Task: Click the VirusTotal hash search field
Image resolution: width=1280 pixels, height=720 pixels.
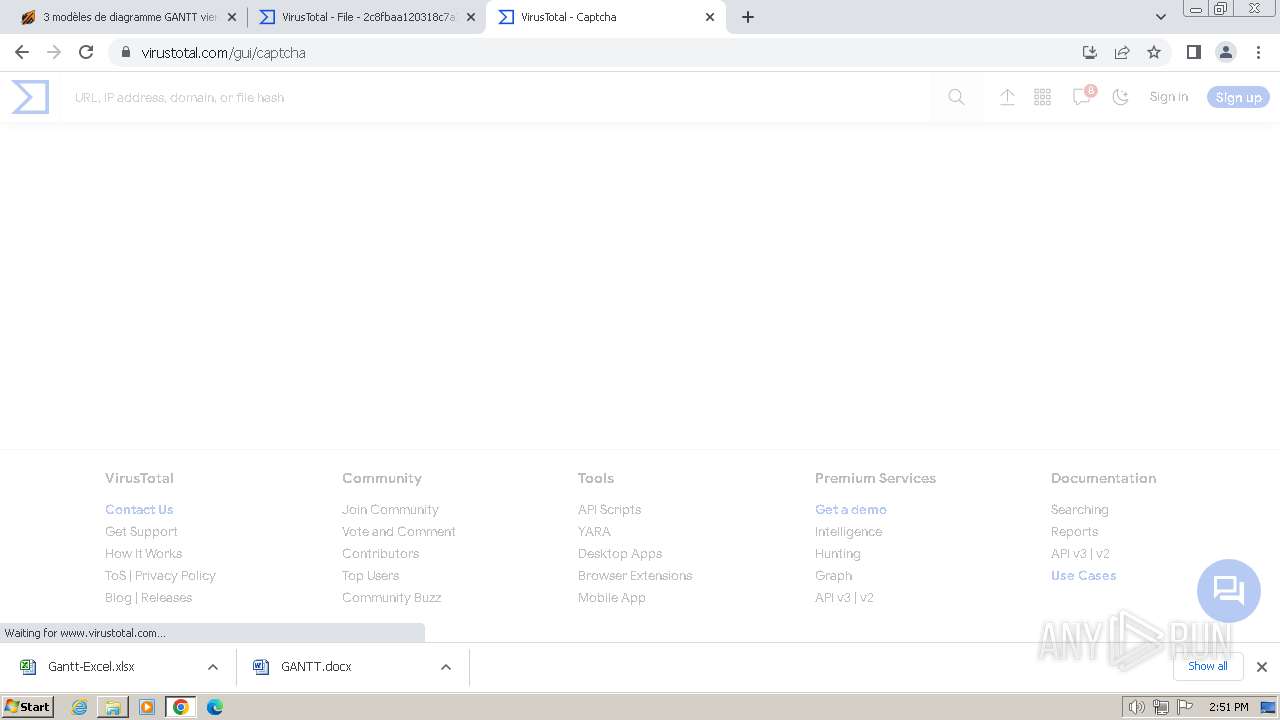Action: pos(495,97)
